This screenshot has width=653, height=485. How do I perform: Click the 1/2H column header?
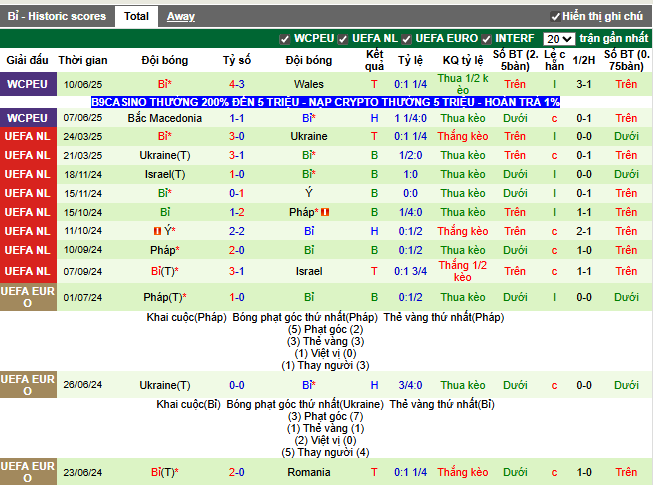click(584, 60)
